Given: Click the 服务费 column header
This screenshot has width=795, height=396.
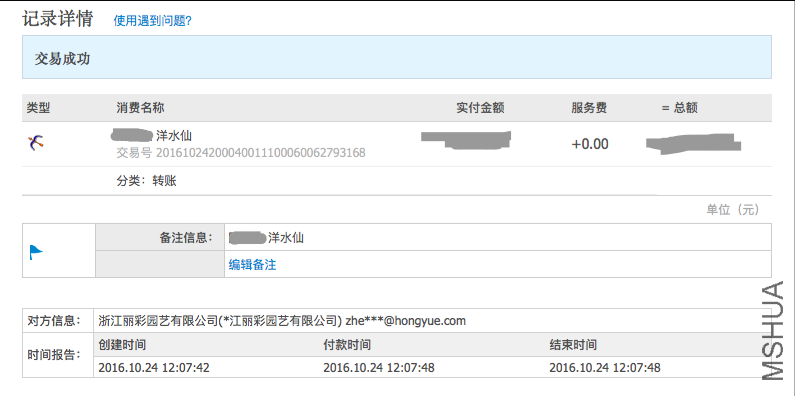Looking at the screenshot, I should (x=589, y=107).
